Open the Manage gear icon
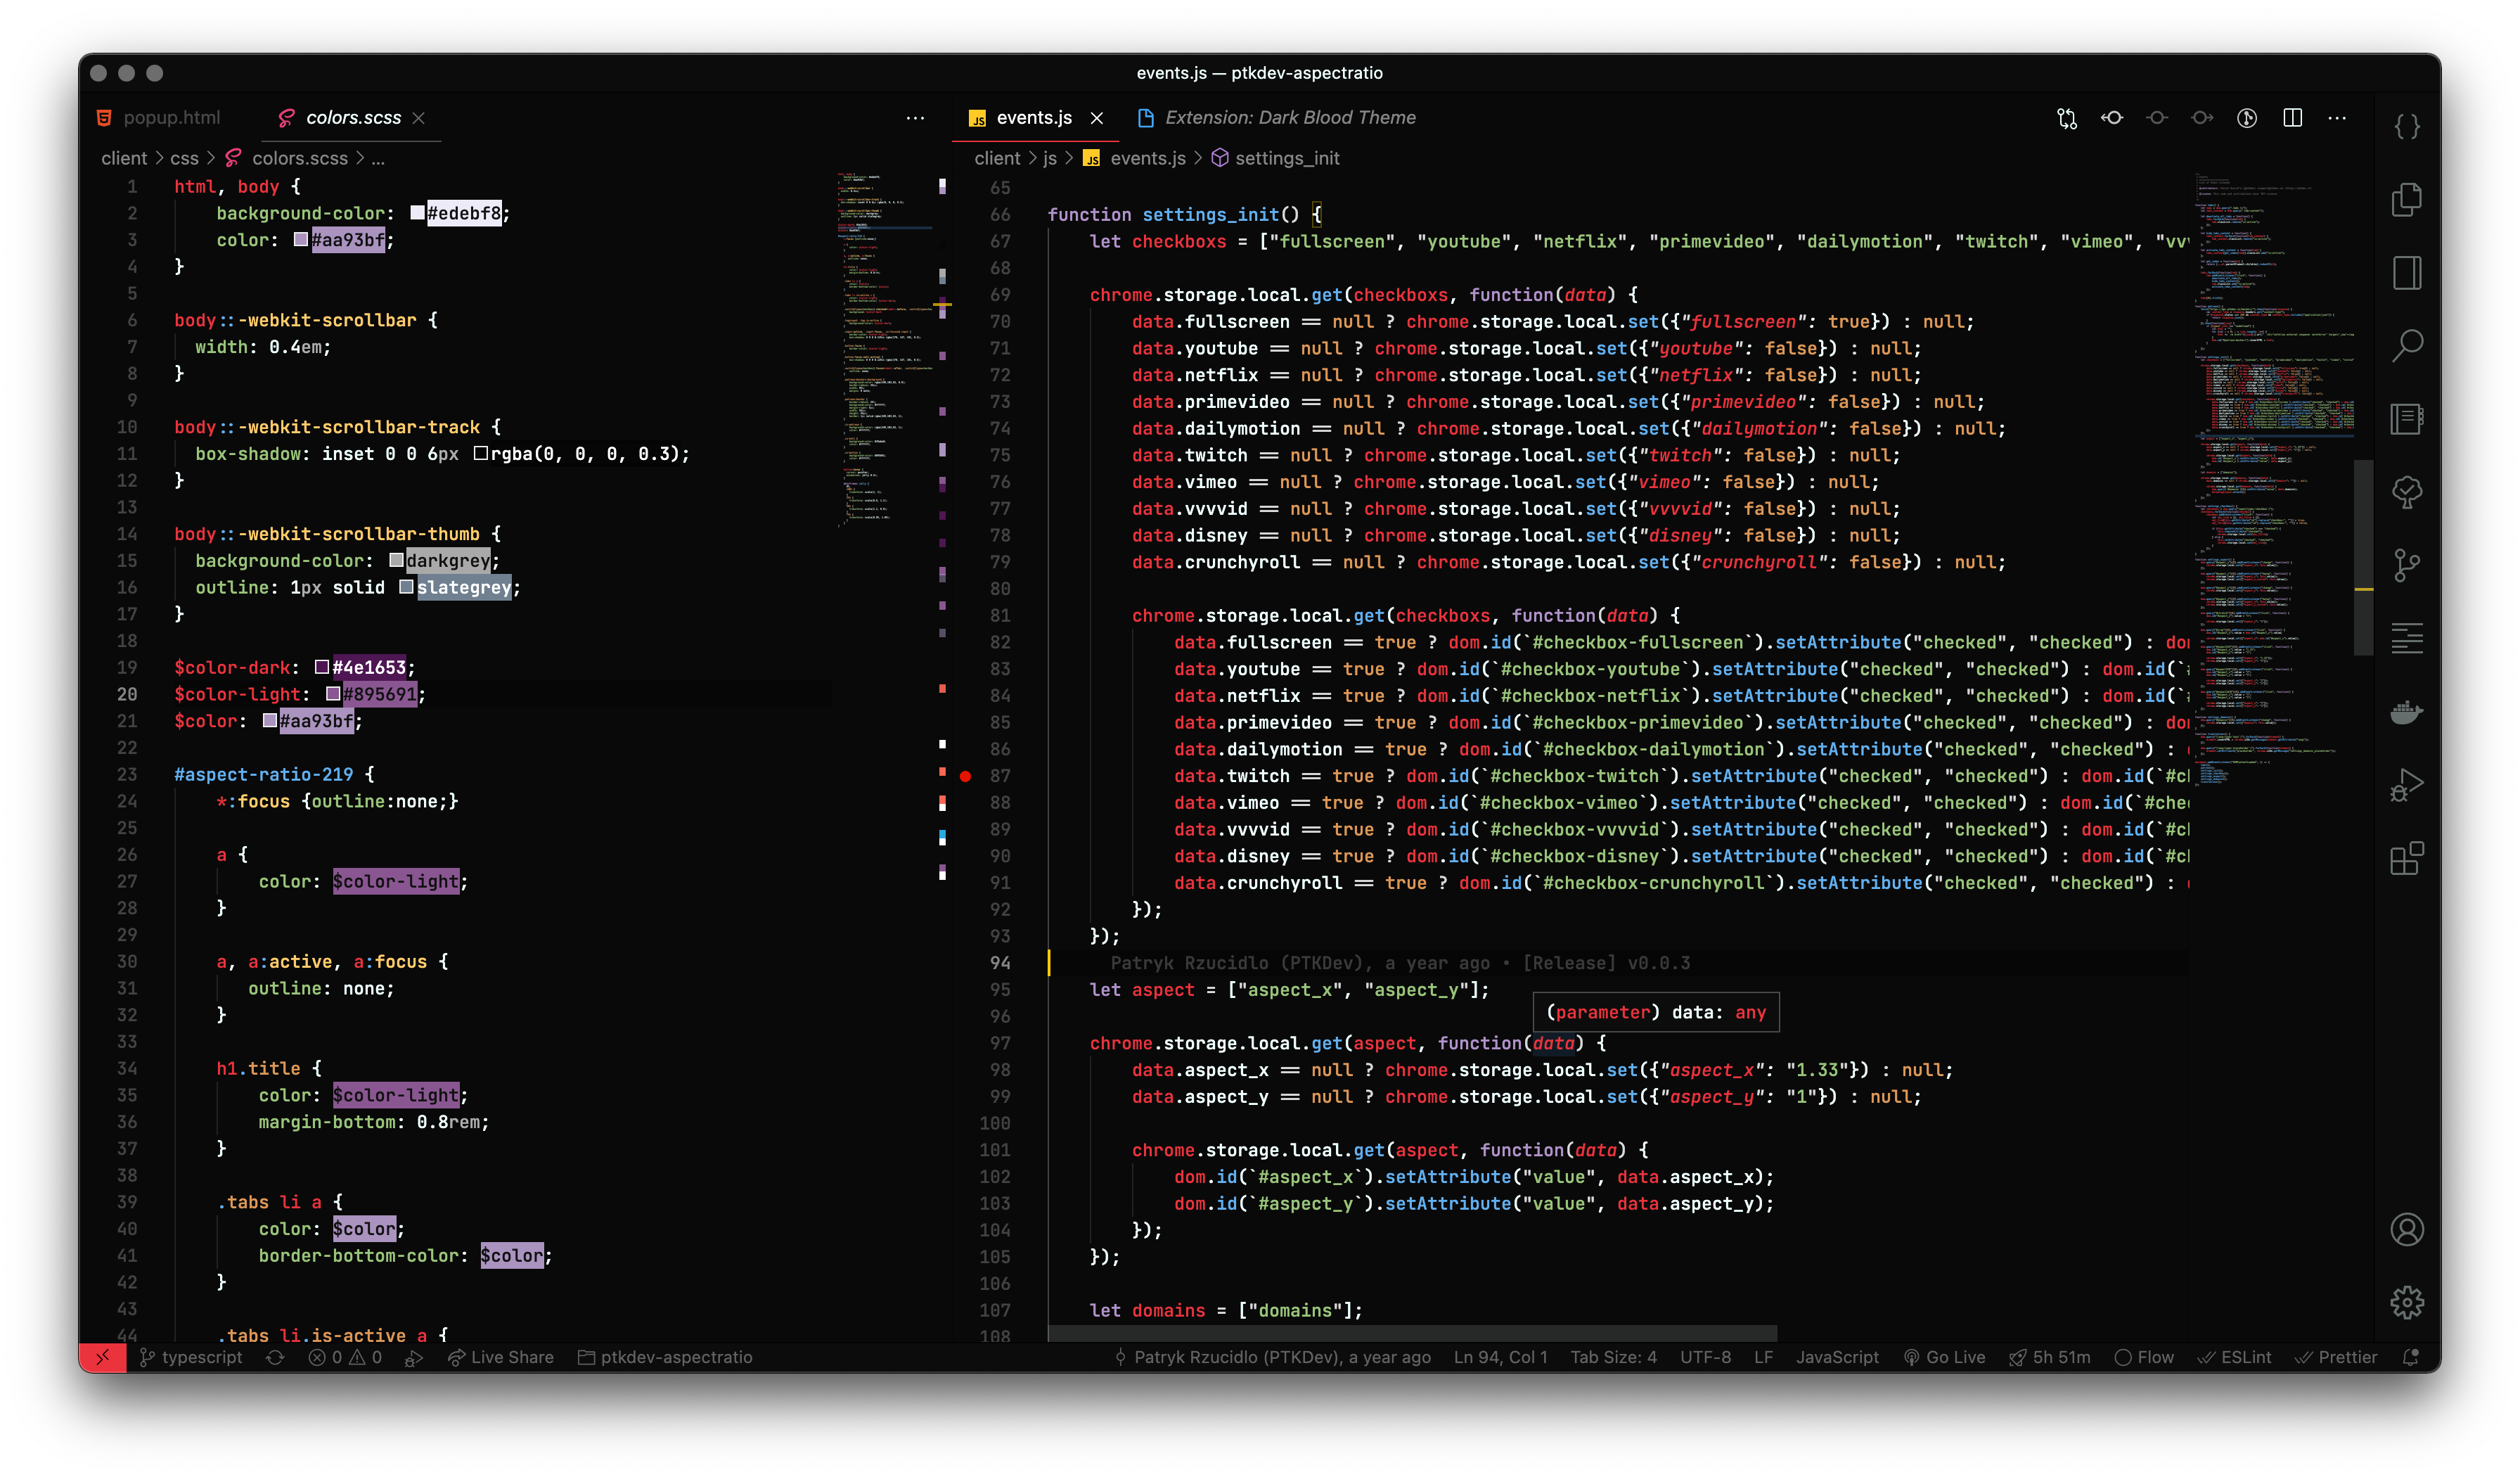 2406,1302
